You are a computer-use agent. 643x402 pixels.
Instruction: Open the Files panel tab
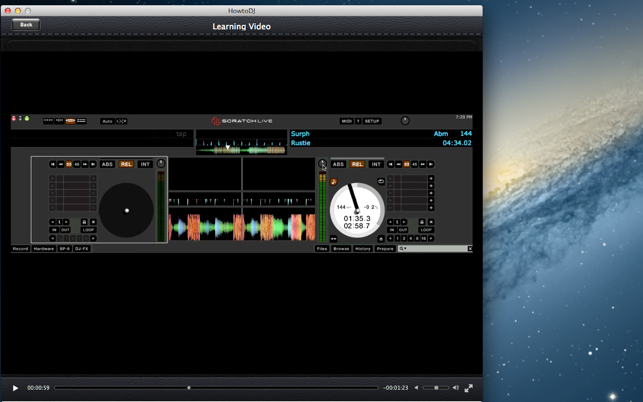[x=322, y=249]
